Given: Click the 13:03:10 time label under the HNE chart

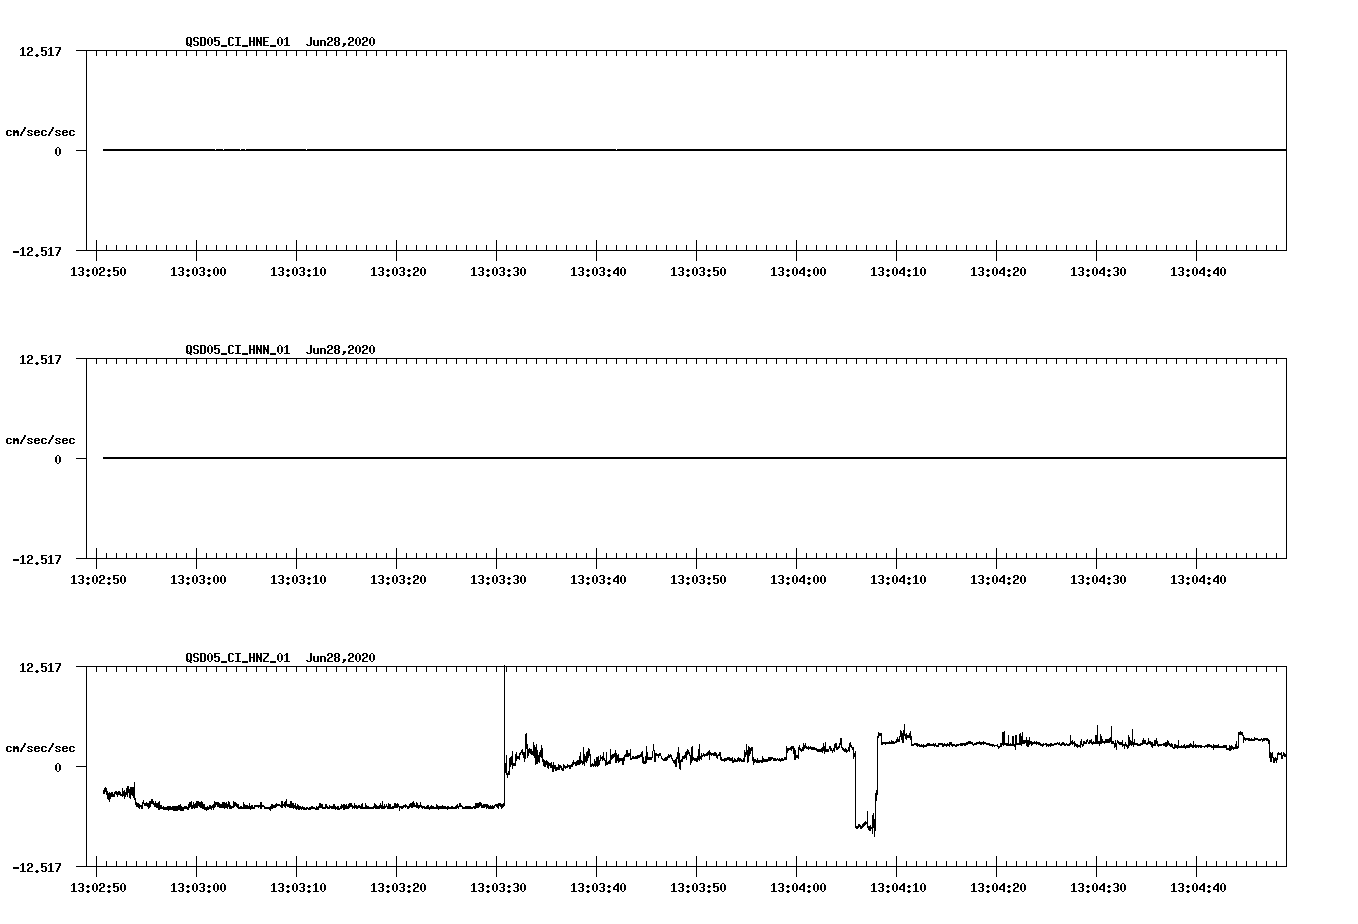Looking at the screenshot, I should pos(298,272).
